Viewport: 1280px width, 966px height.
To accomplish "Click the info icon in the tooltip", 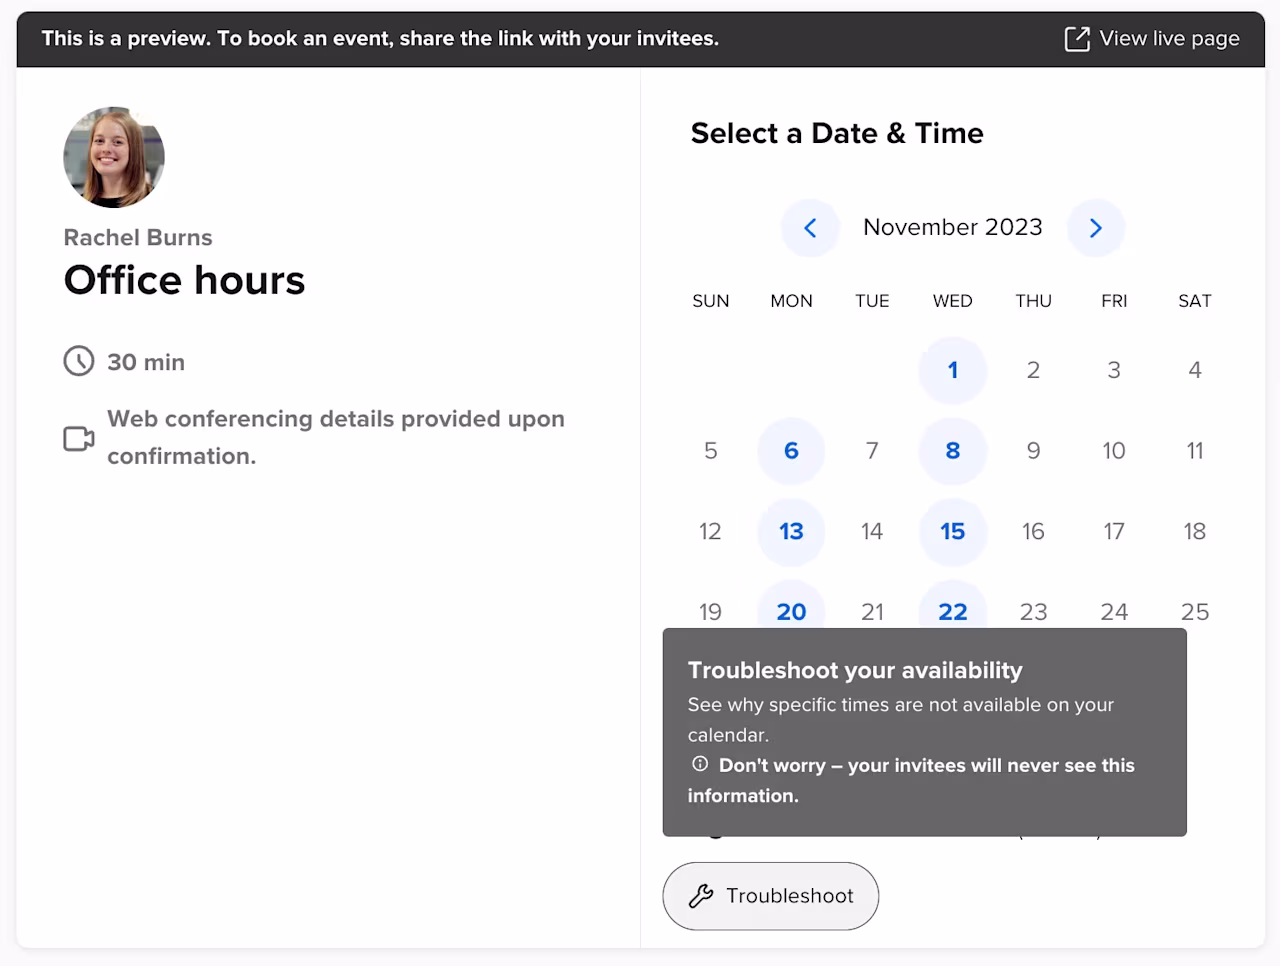I will pyautogui.click(x=700, y=764).
